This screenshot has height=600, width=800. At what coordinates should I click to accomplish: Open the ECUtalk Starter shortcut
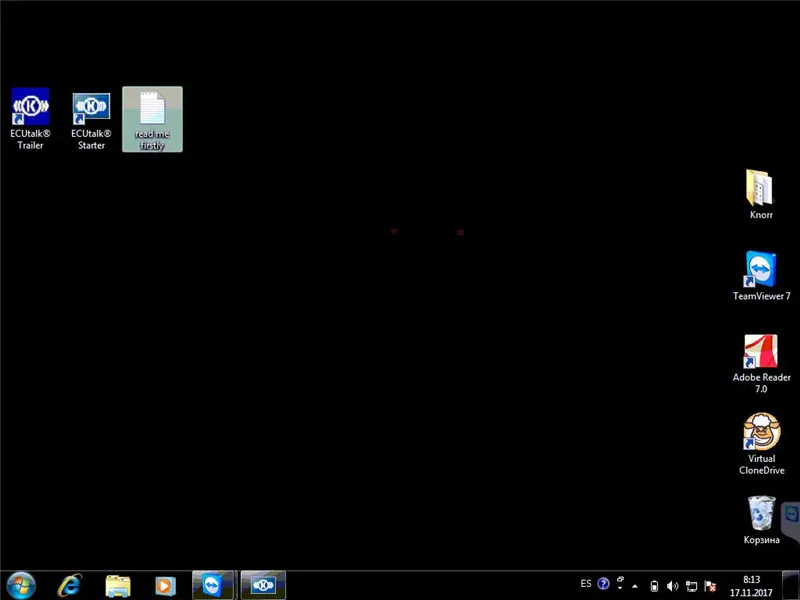coord(91,121)
